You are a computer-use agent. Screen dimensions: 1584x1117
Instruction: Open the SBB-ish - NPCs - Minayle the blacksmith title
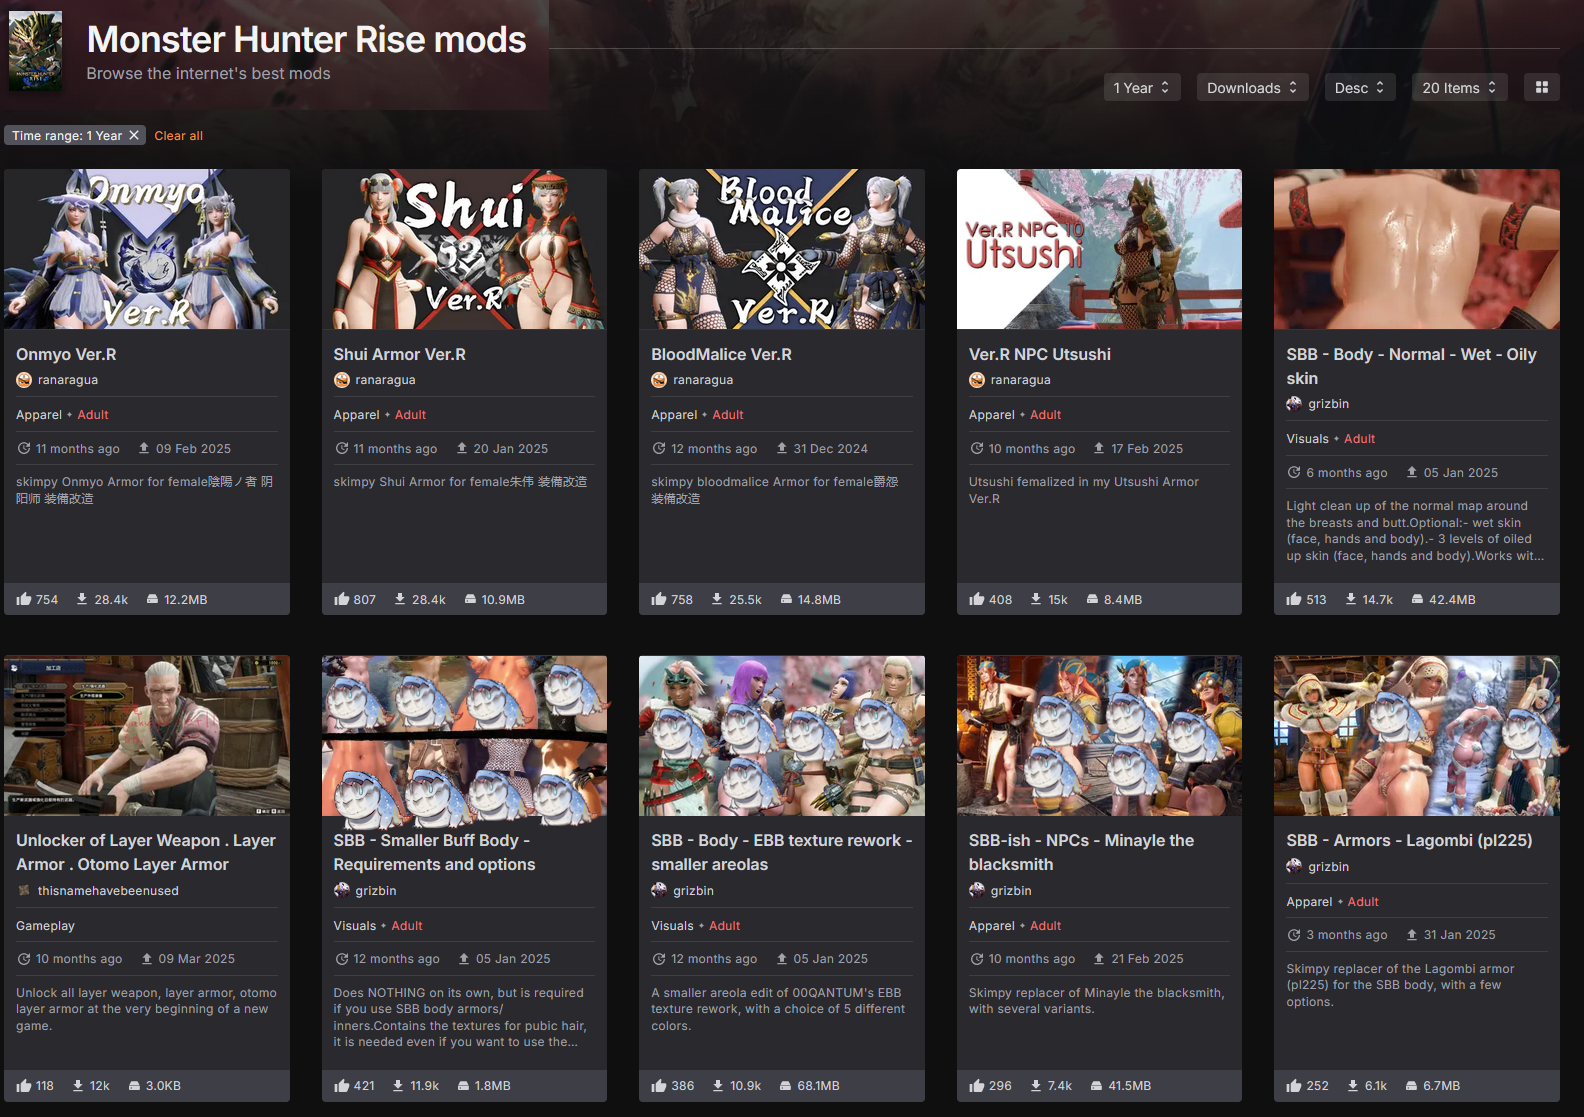[1081, 852]
